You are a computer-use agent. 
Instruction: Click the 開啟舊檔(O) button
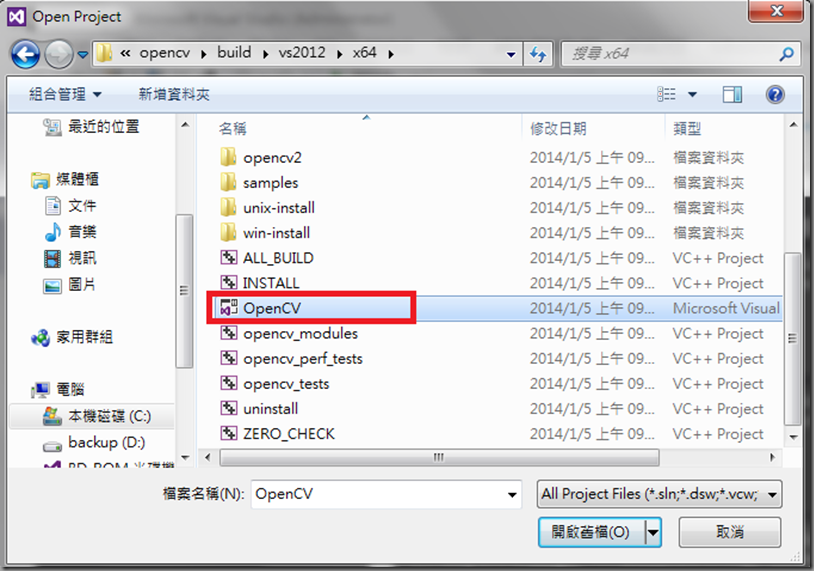[x=591, y=532]
